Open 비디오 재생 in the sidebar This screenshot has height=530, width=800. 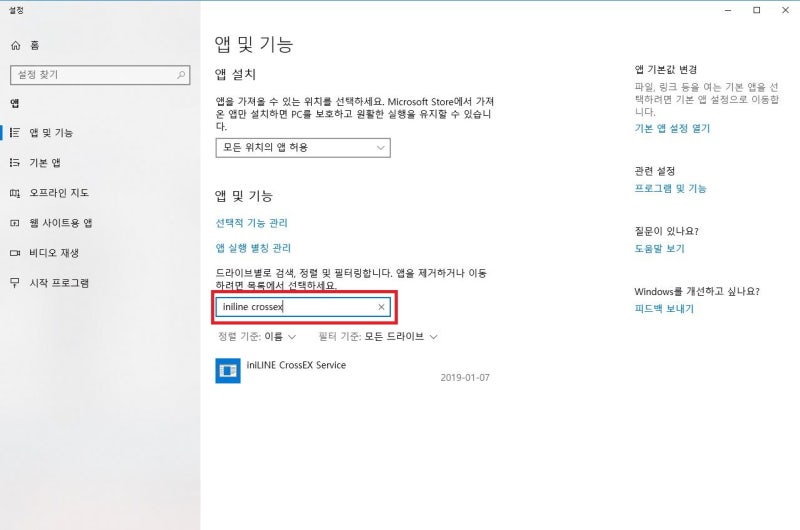(x=100, y=253)
